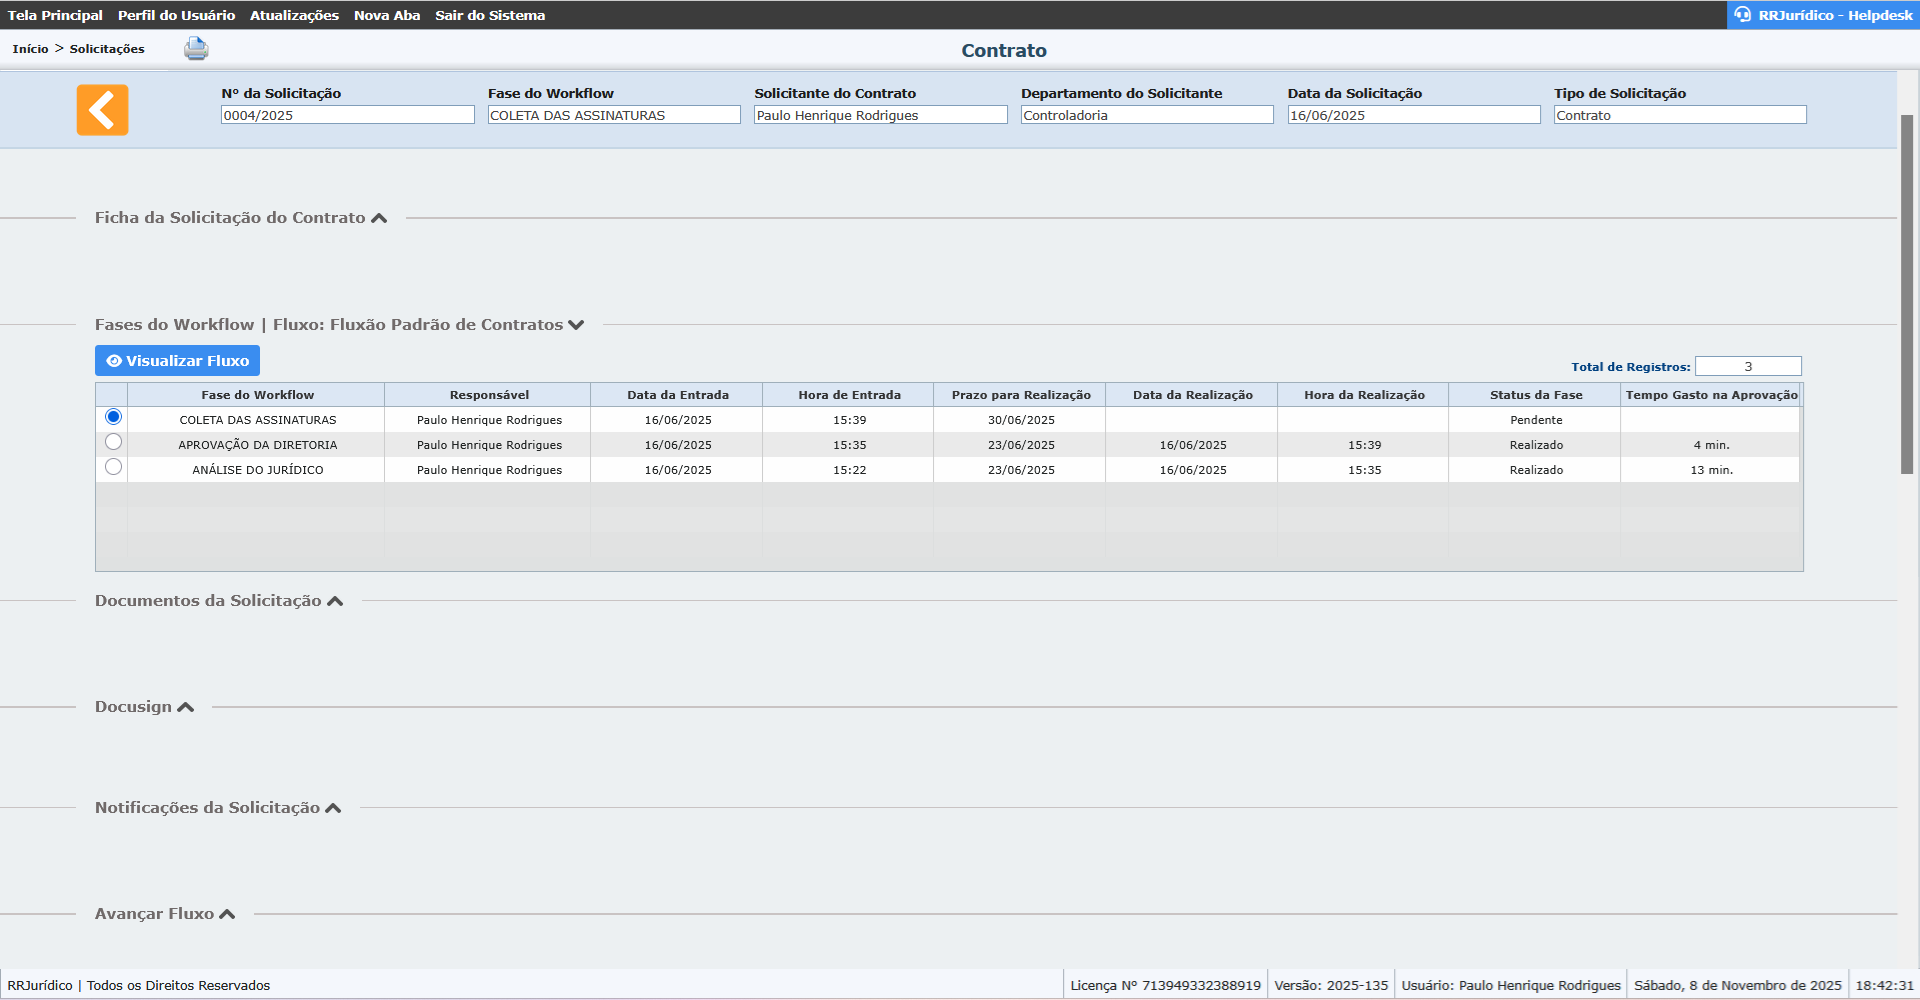Expand the Docusign section
Screen dimensions: 1920x1000
(185, 707)
